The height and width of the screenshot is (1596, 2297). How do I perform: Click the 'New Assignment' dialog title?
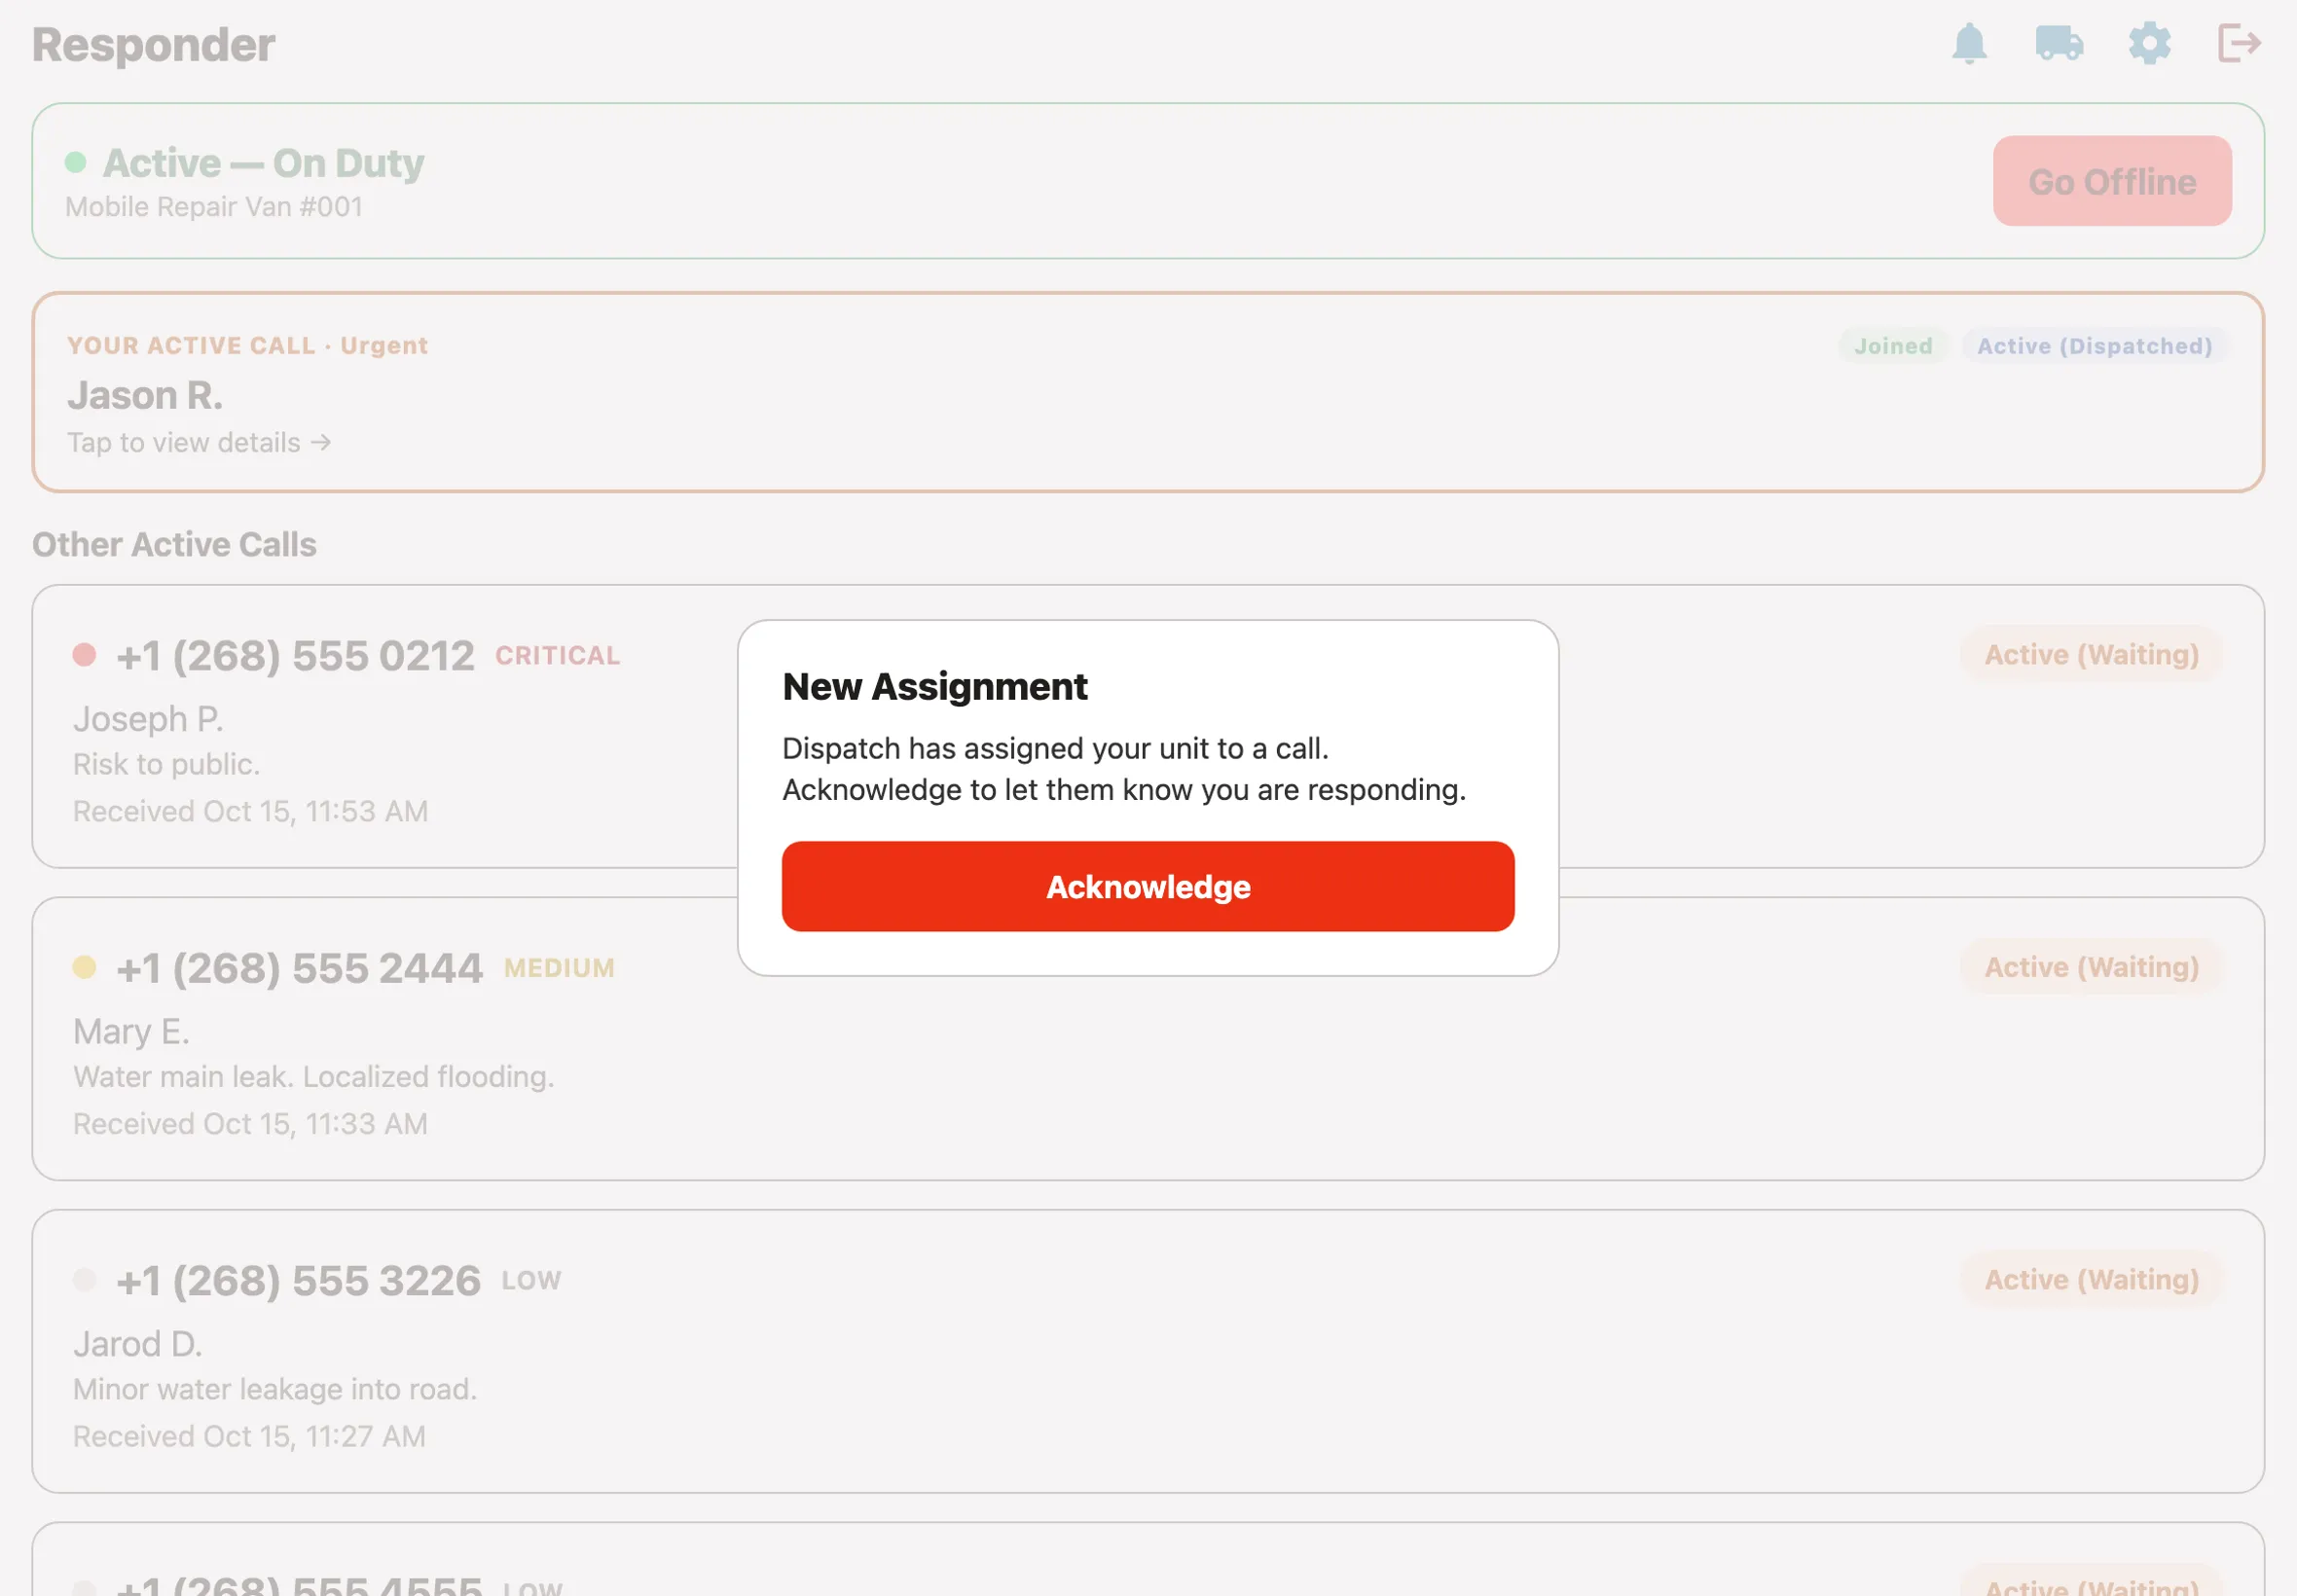(934, 687)
